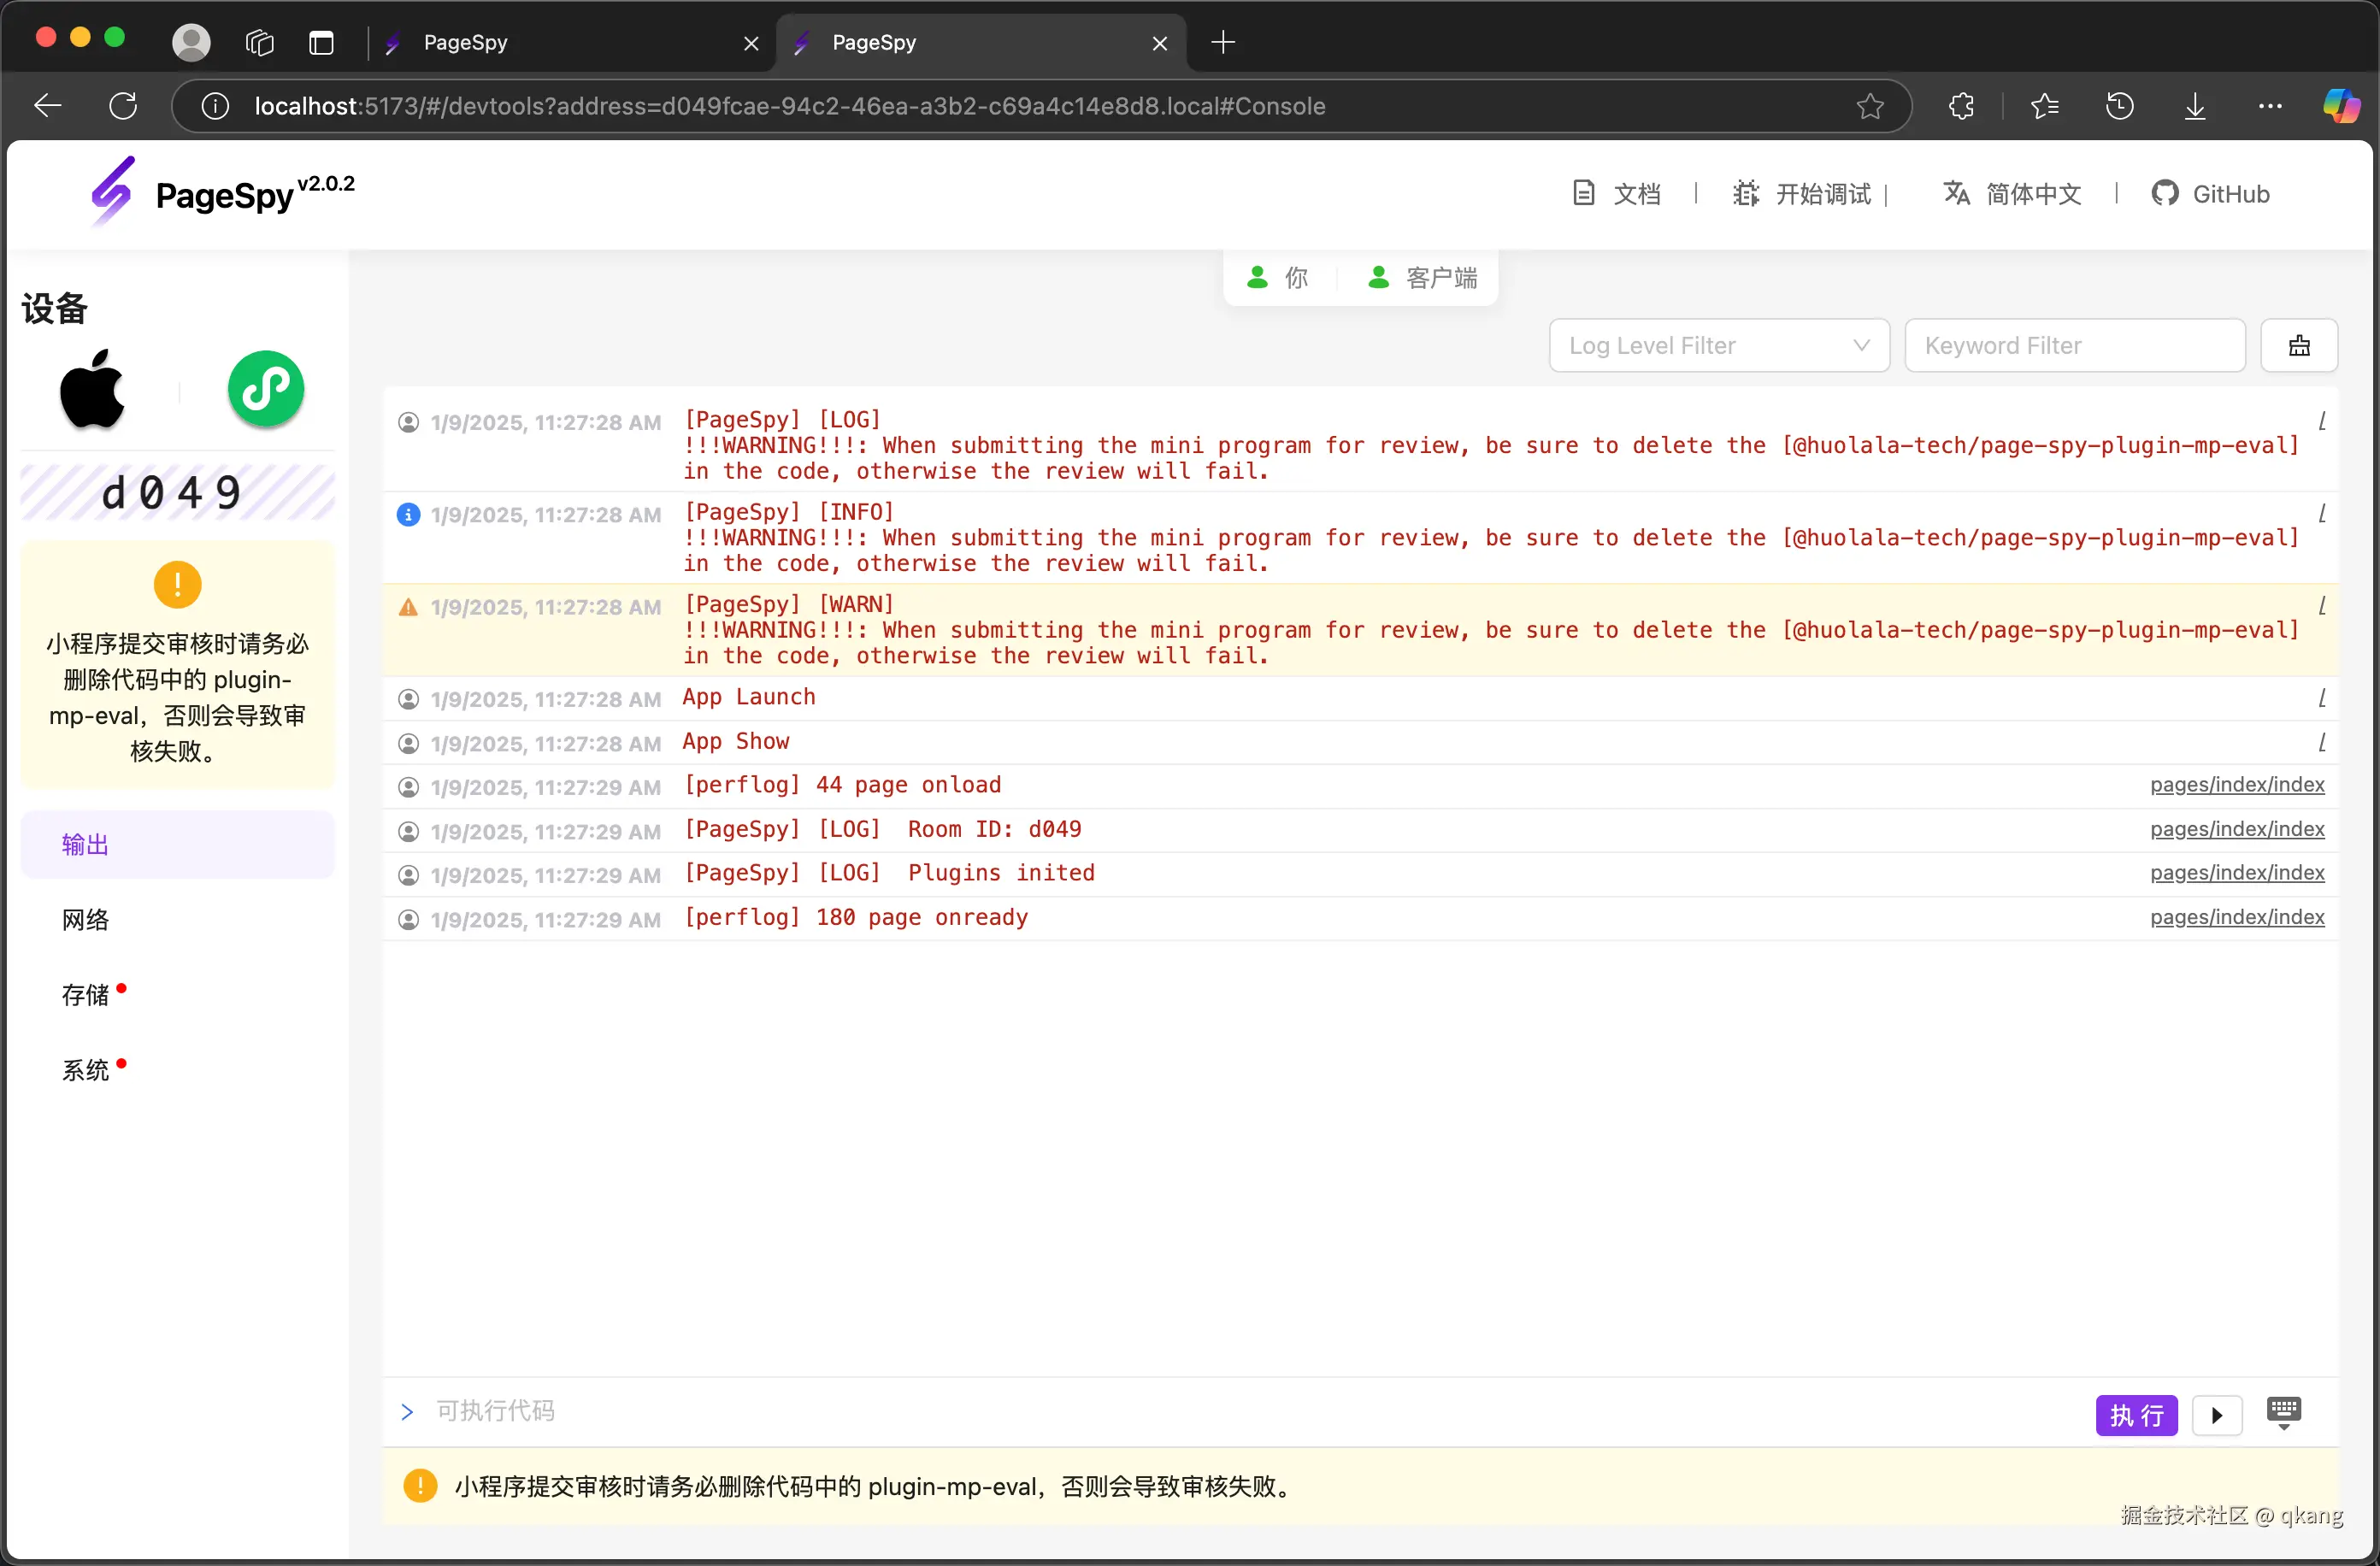The height and width of the screenshot is (1566, 2380).
Task: Open browser settings and more menu
Action: pos(2270,106)
